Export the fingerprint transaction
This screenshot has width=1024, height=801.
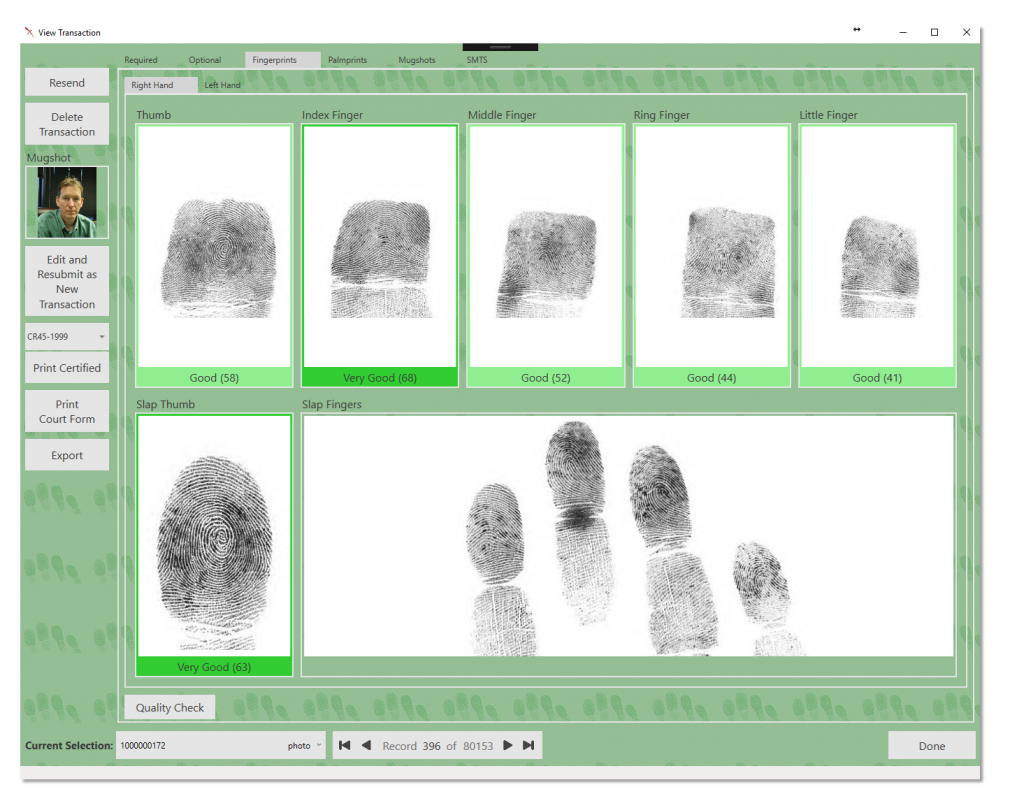pyautogui.click(x=66, y=455)
